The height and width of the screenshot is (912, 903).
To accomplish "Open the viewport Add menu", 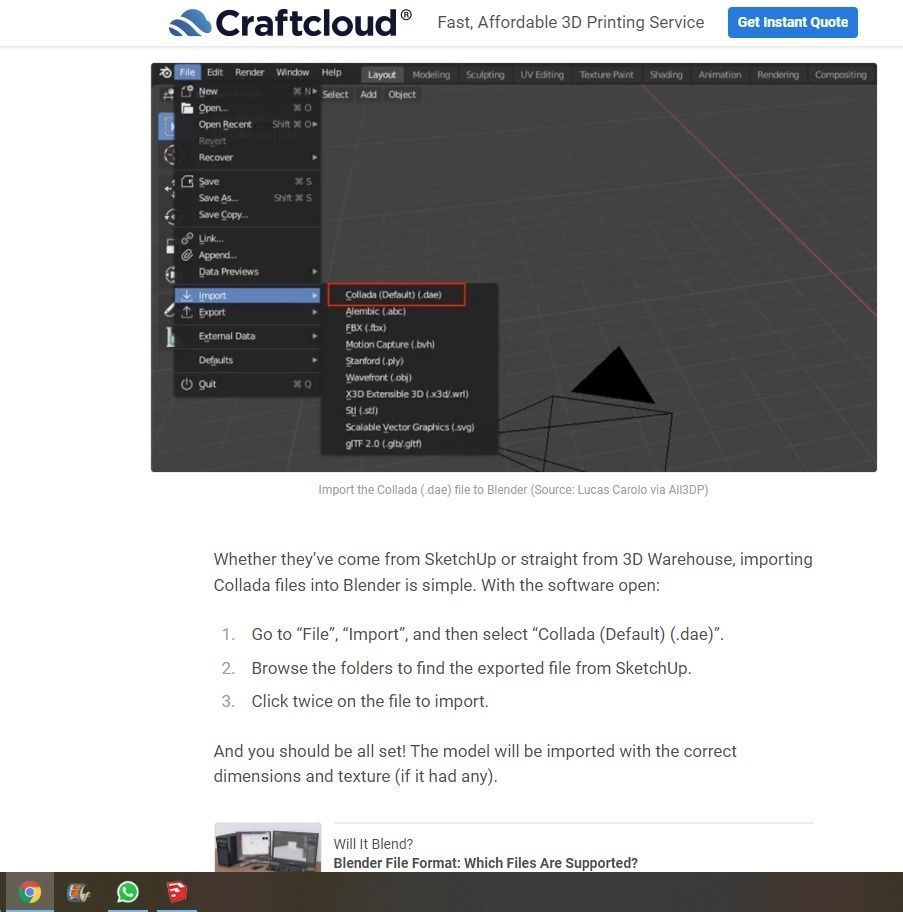I will (x=369, y=94).
